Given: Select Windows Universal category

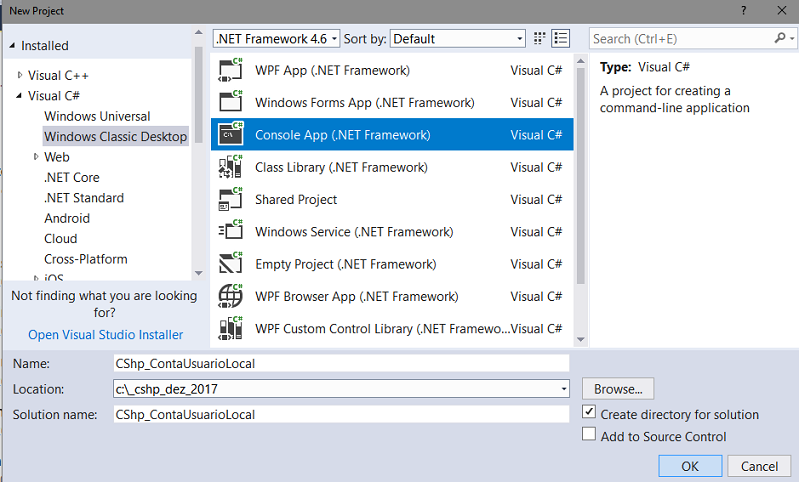Looking at the screenshot, I should tap(97, 116).
